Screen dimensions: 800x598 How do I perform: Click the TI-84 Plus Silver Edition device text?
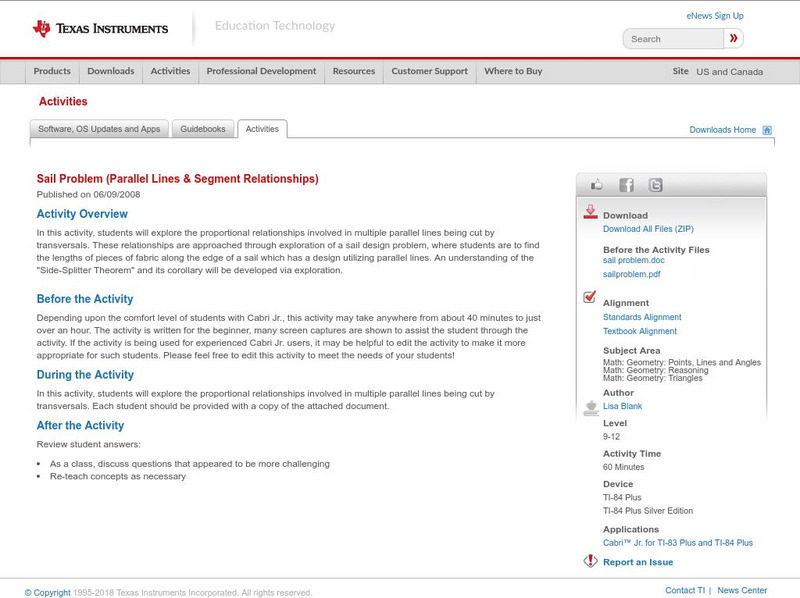pyautogui.click(x=648, y=511)
